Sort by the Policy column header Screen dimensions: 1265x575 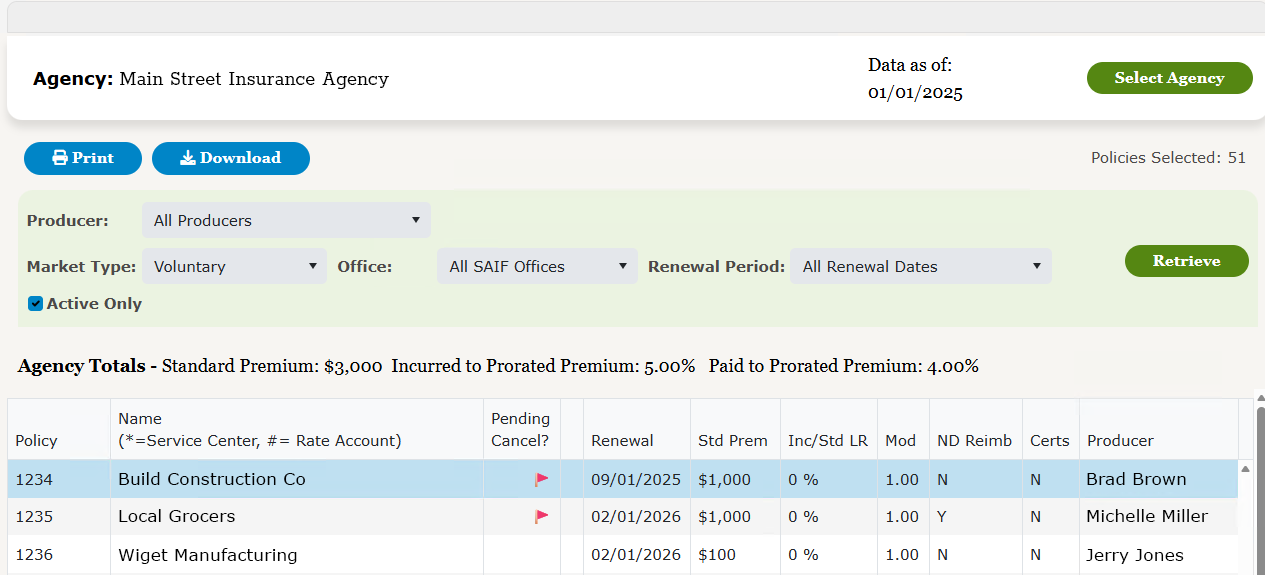[x=37, y=441]
